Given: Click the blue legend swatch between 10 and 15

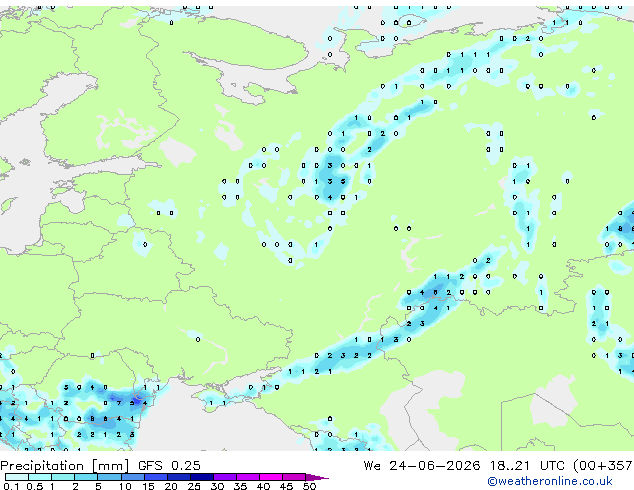Looking at the screenshot, I should (132, 477).
